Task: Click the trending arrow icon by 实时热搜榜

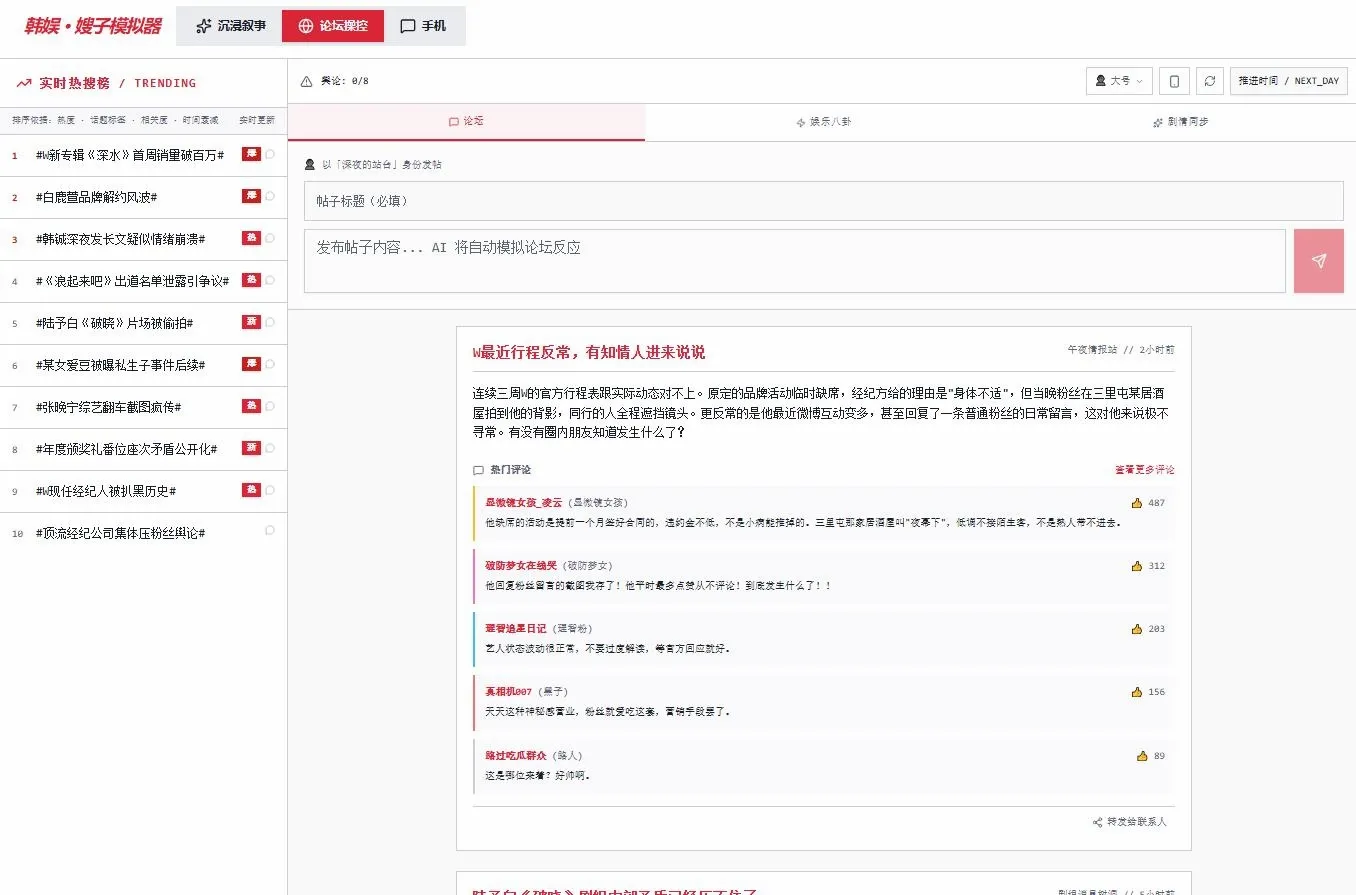Action: [x=24, y=83]
